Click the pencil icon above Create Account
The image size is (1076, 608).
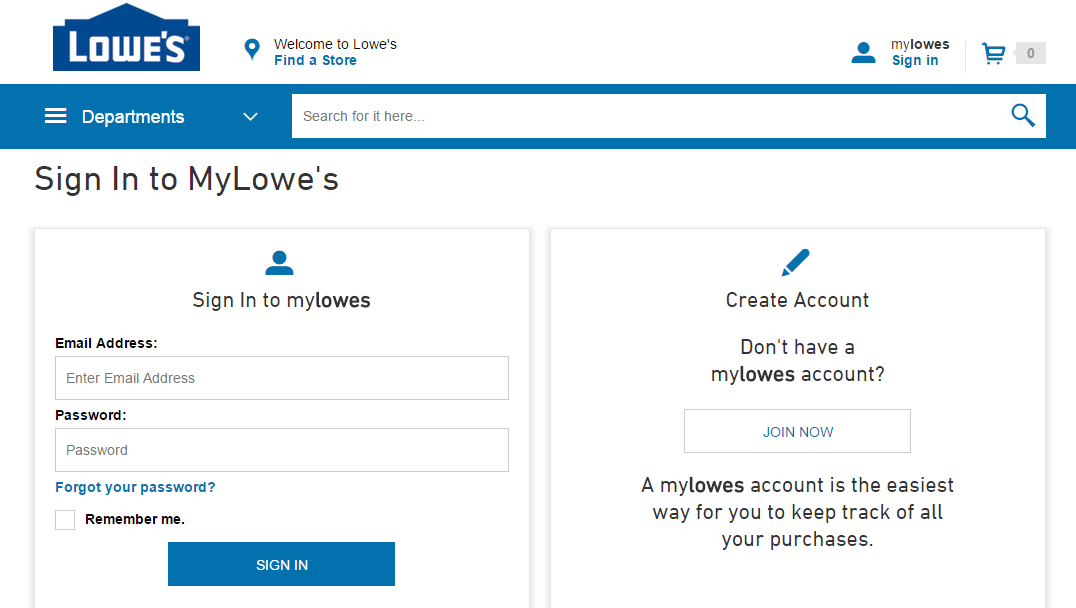point(795,263)
